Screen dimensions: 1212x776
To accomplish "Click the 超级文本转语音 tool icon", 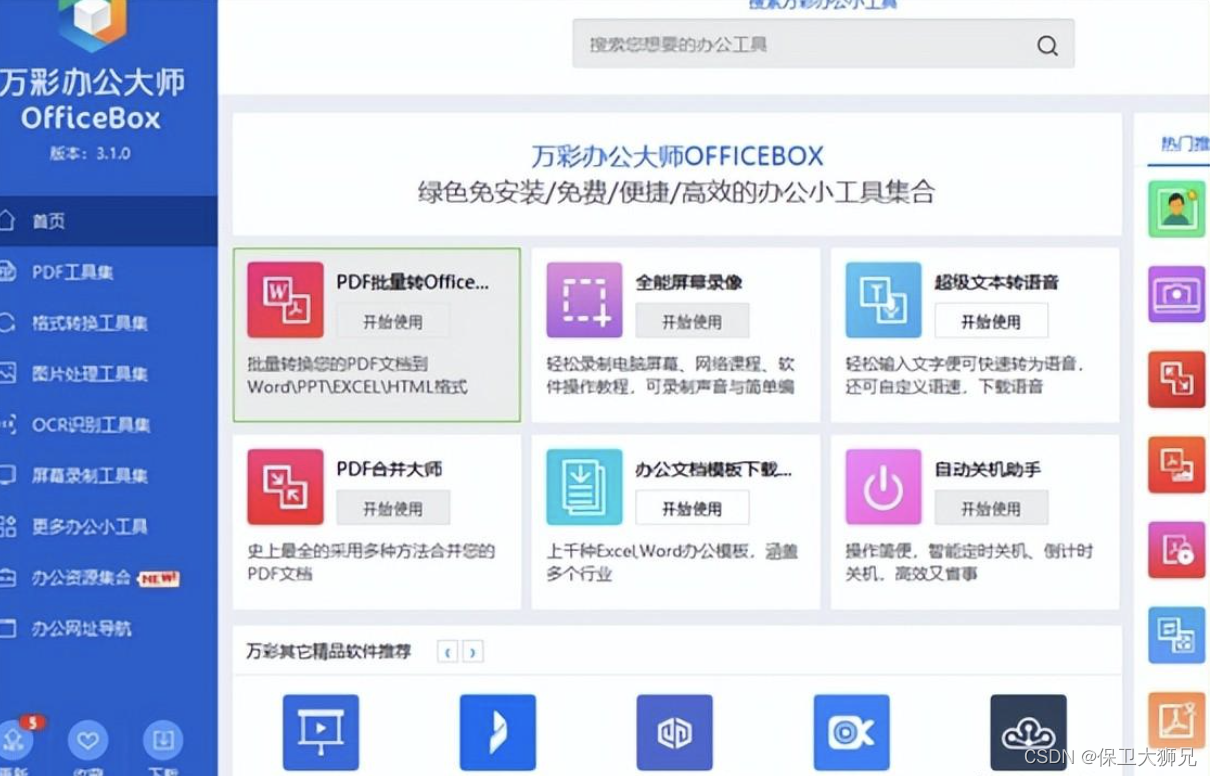I will [x=883, y=300].
